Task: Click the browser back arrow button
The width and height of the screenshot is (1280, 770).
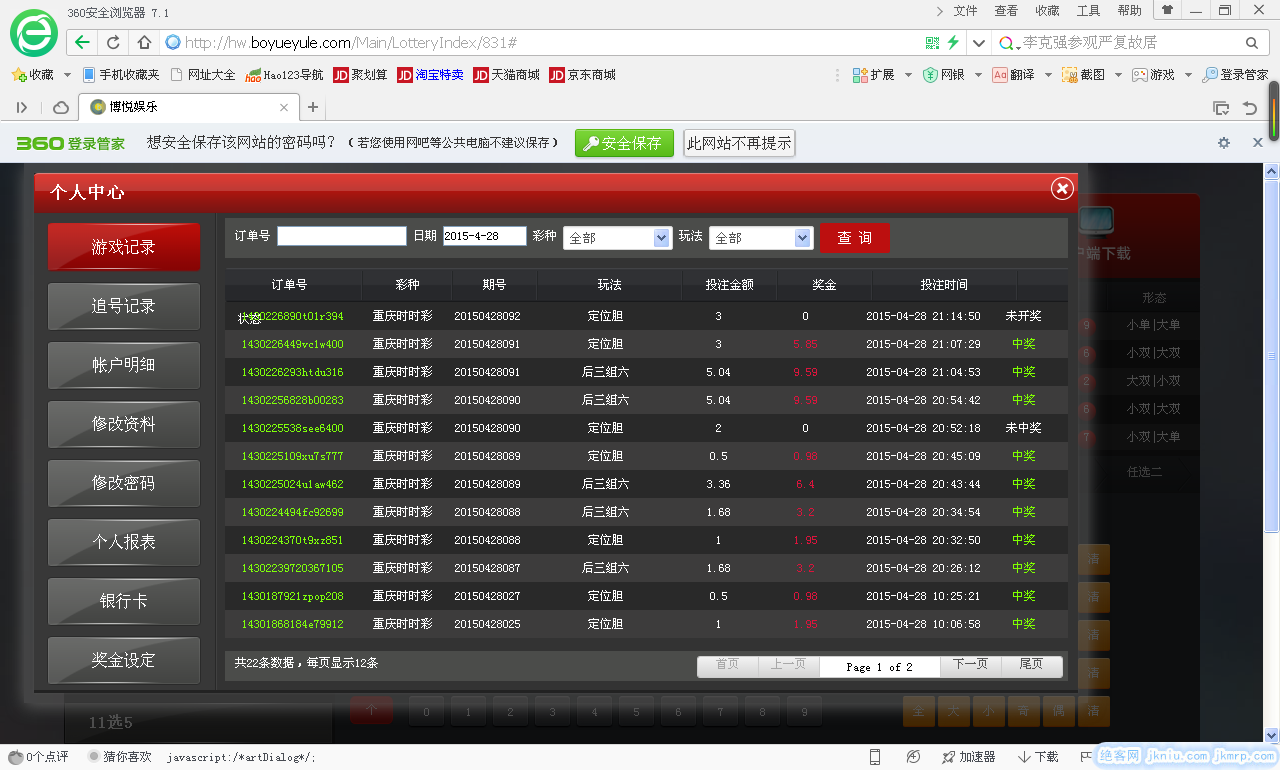Action: click(x=83, y=43)
